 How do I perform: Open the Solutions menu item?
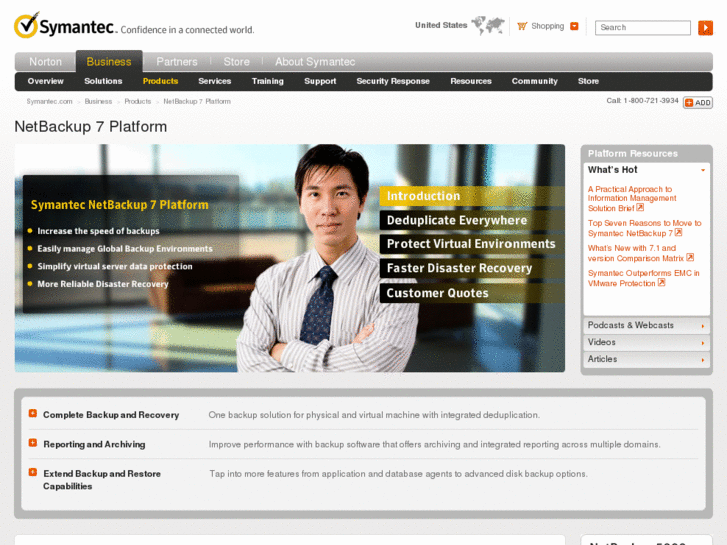coord(103,81)
